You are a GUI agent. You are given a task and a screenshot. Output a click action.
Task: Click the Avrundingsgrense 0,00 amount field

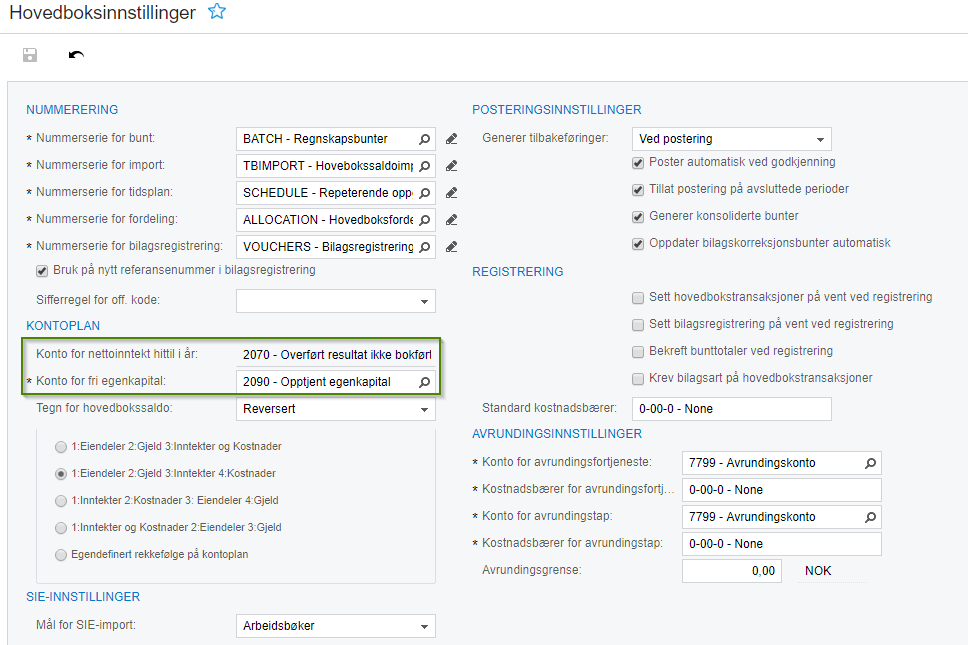point(732,571)
